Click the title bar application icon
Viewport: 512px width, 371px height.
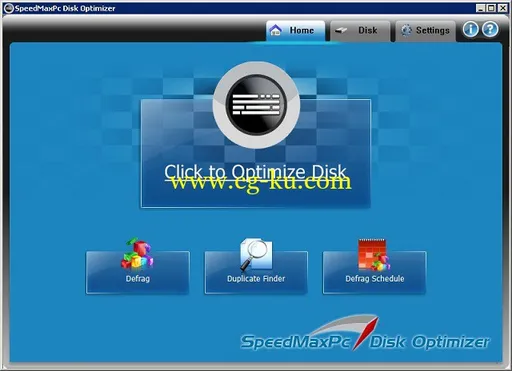click(x=9, y=8)
